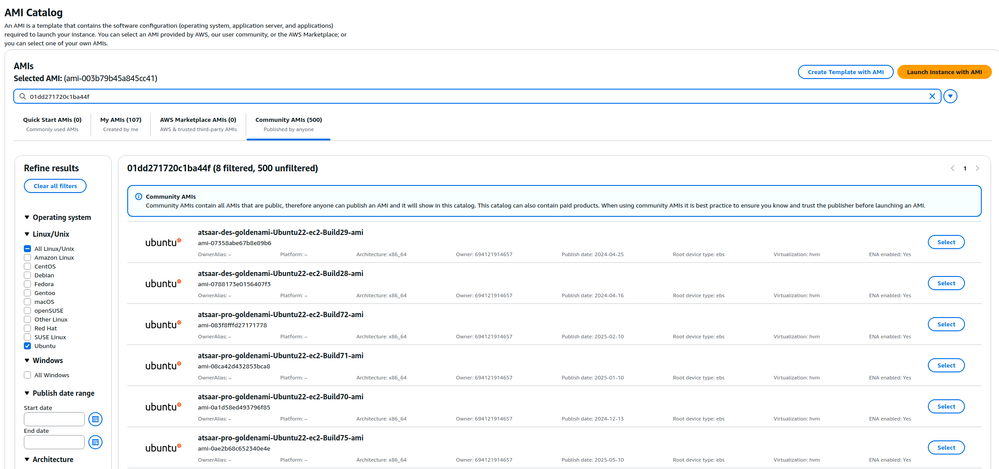Clear the search field with the X icon
Image resolution: width=999 pixels, height=469 pixels.
[932, 96]
